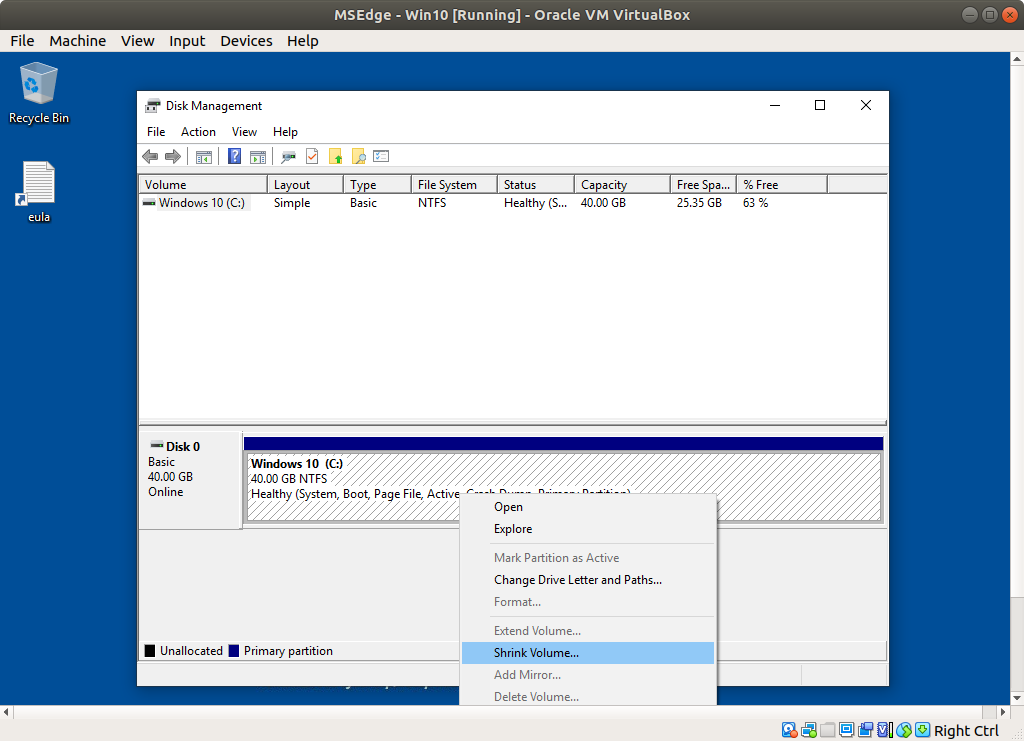Screen dimensions: 1024x741
Task: Click the Healthy (S... status cell
Action: tap(536, 203)
